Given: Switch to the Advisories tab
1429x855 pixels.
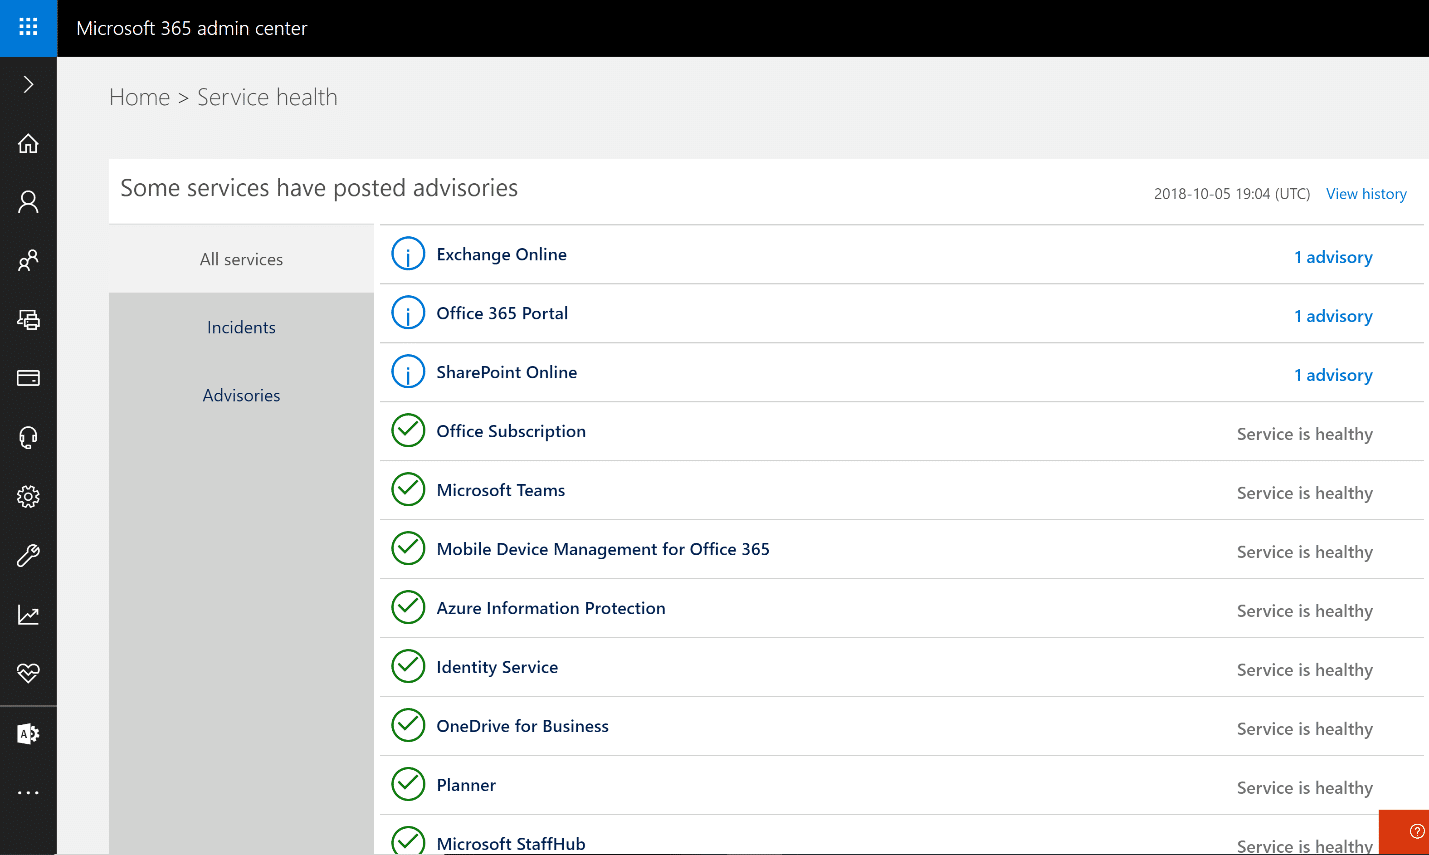Looking at the screenshot, I should pos(241,395).
